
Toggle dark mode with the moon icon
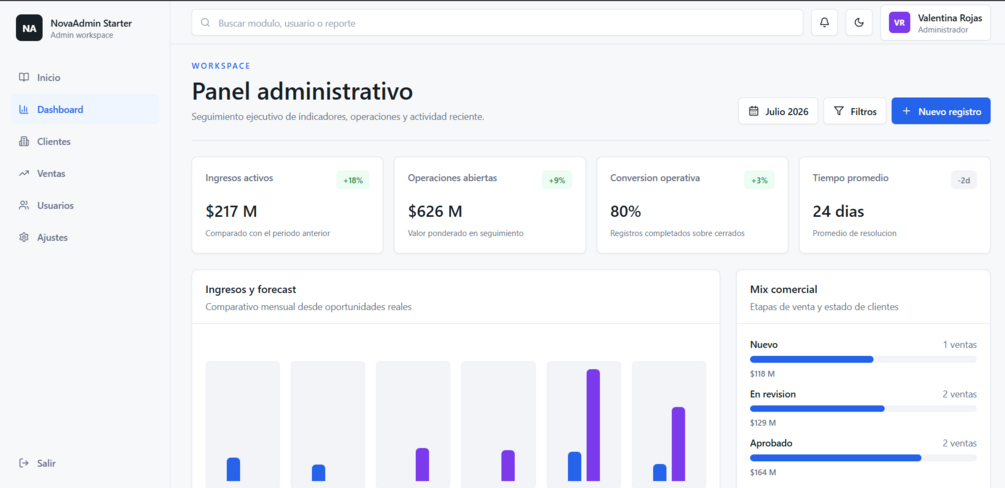click(x=859, y=23)
